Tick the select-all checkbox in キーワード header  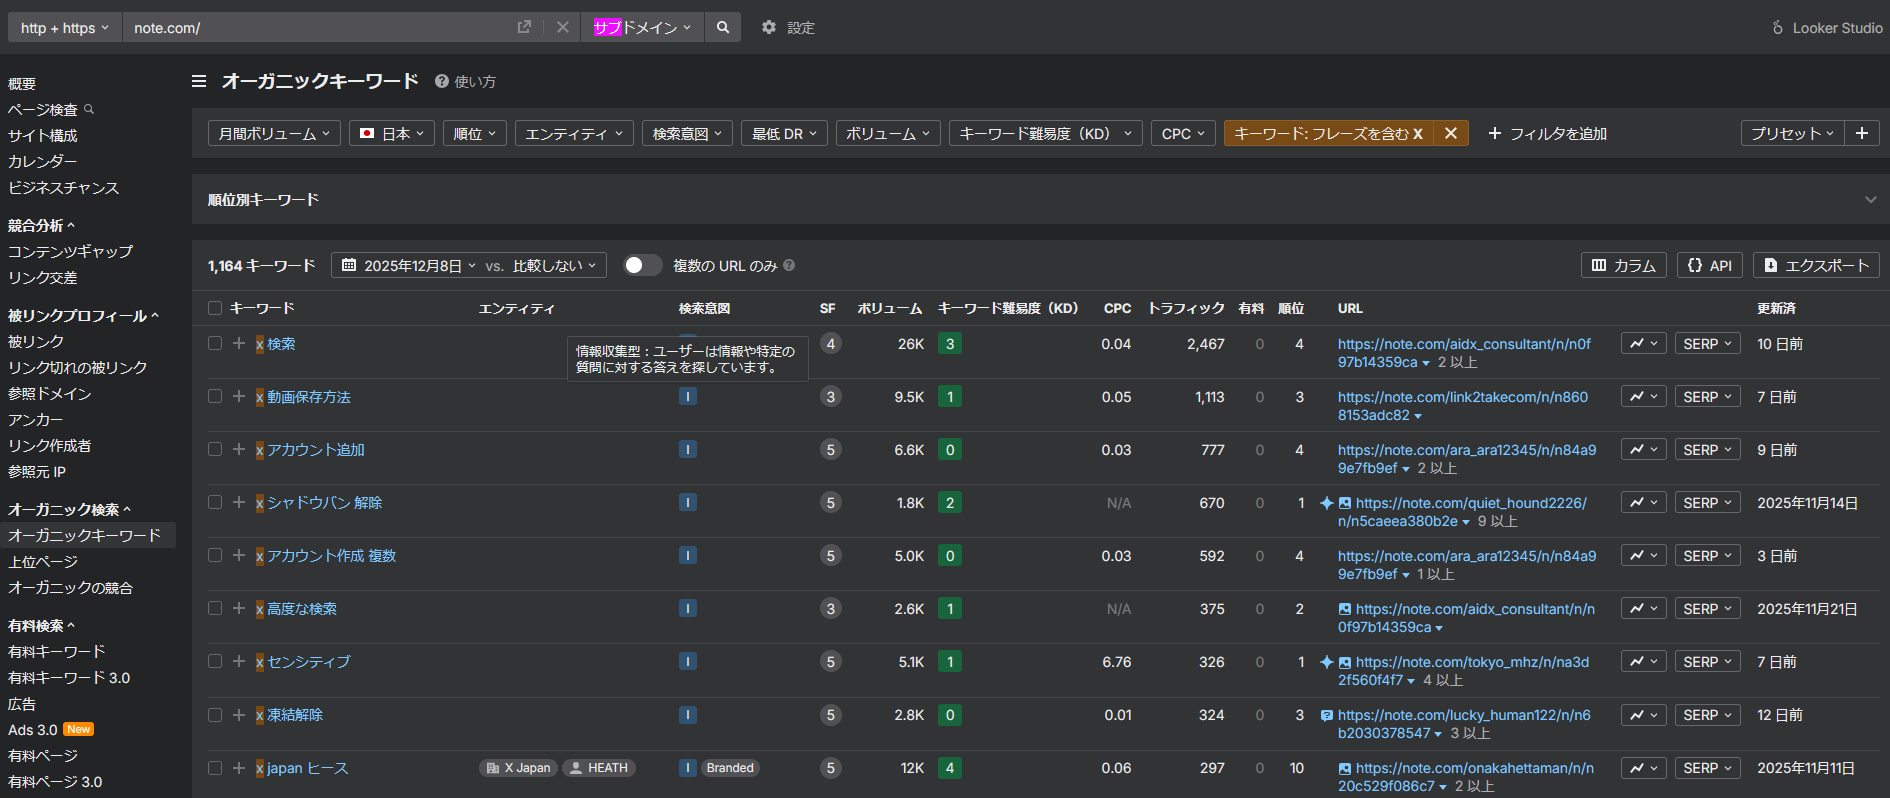tap(215, 308)
